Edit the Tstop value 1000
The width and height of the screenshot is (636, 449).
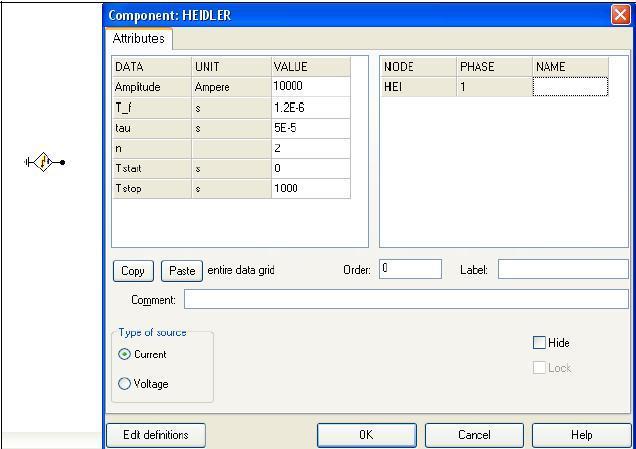[x=310, y=188]
